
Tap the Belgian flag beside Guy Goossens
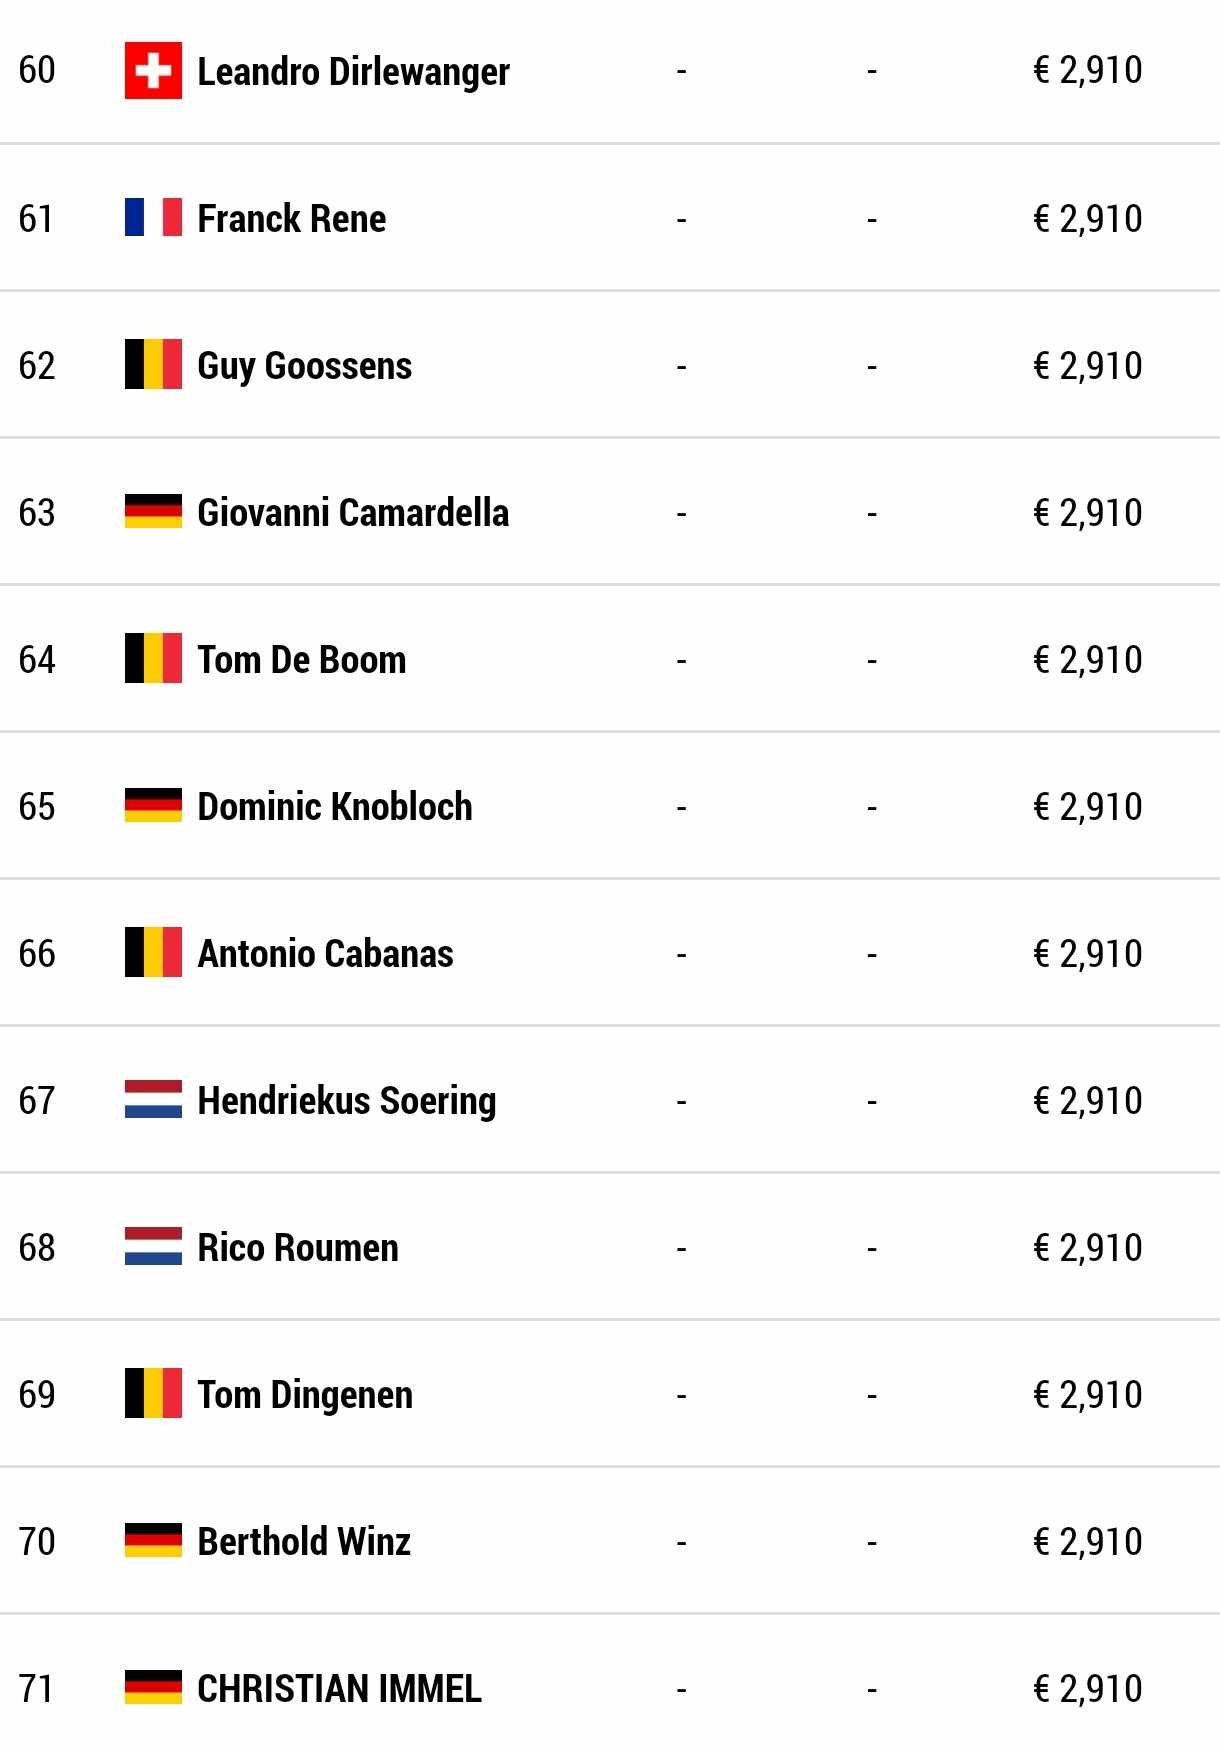[153, 364]
